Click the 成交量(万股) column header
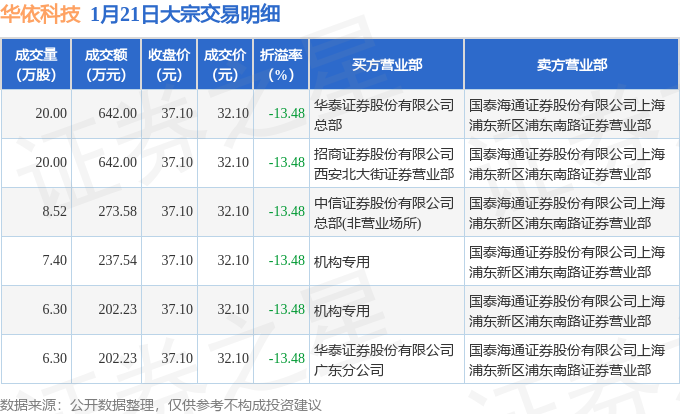The height and width of the screenshot is (414, 680). (x=36, y=65)
